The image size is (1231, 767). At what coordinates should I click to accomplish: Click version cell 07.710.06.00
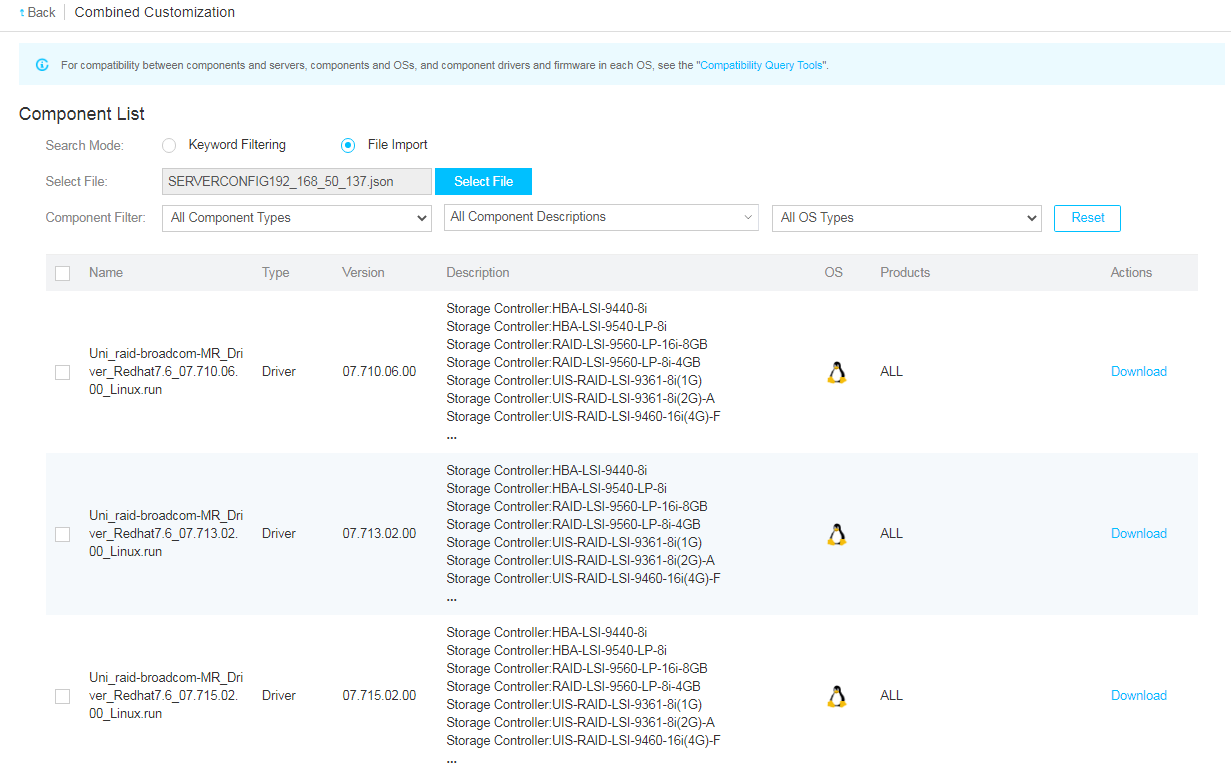coord(379,372)
